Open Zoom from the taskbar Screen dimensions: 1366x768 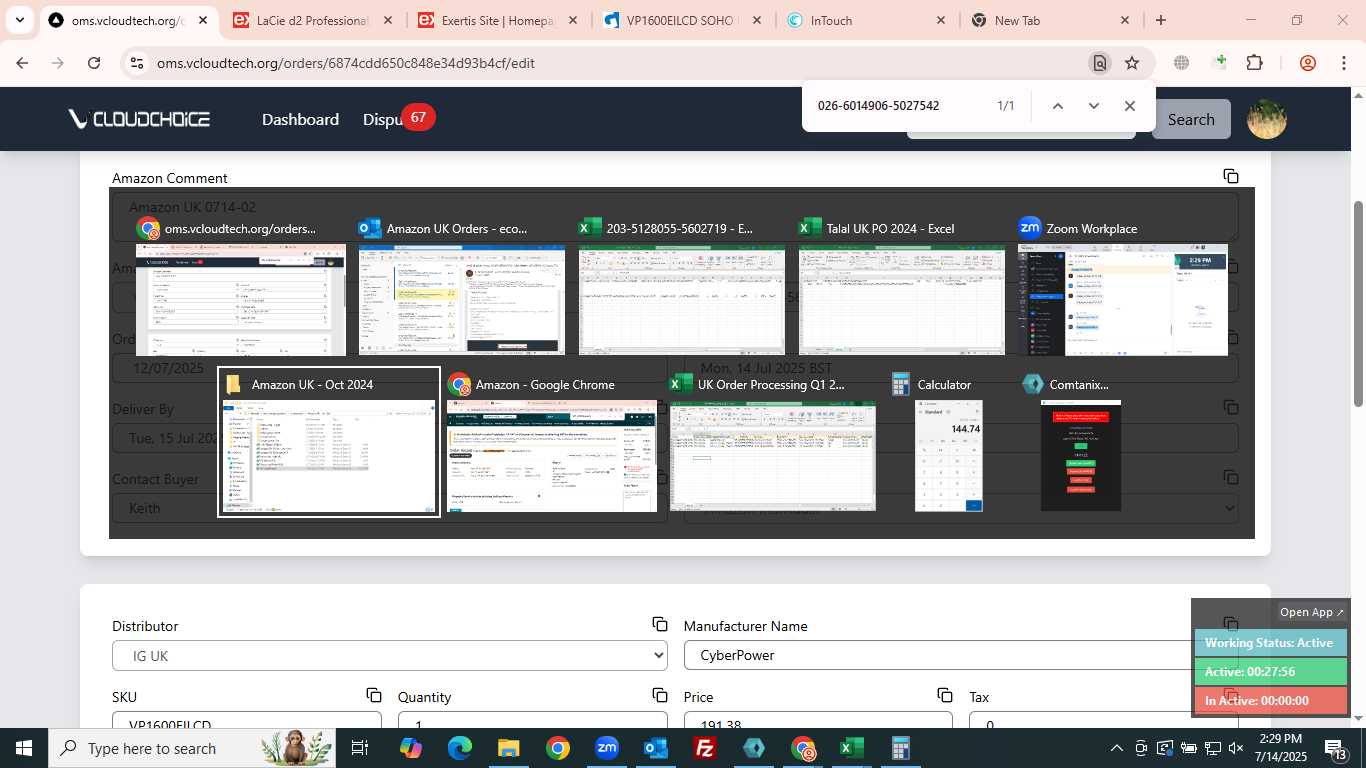[607, 748]
